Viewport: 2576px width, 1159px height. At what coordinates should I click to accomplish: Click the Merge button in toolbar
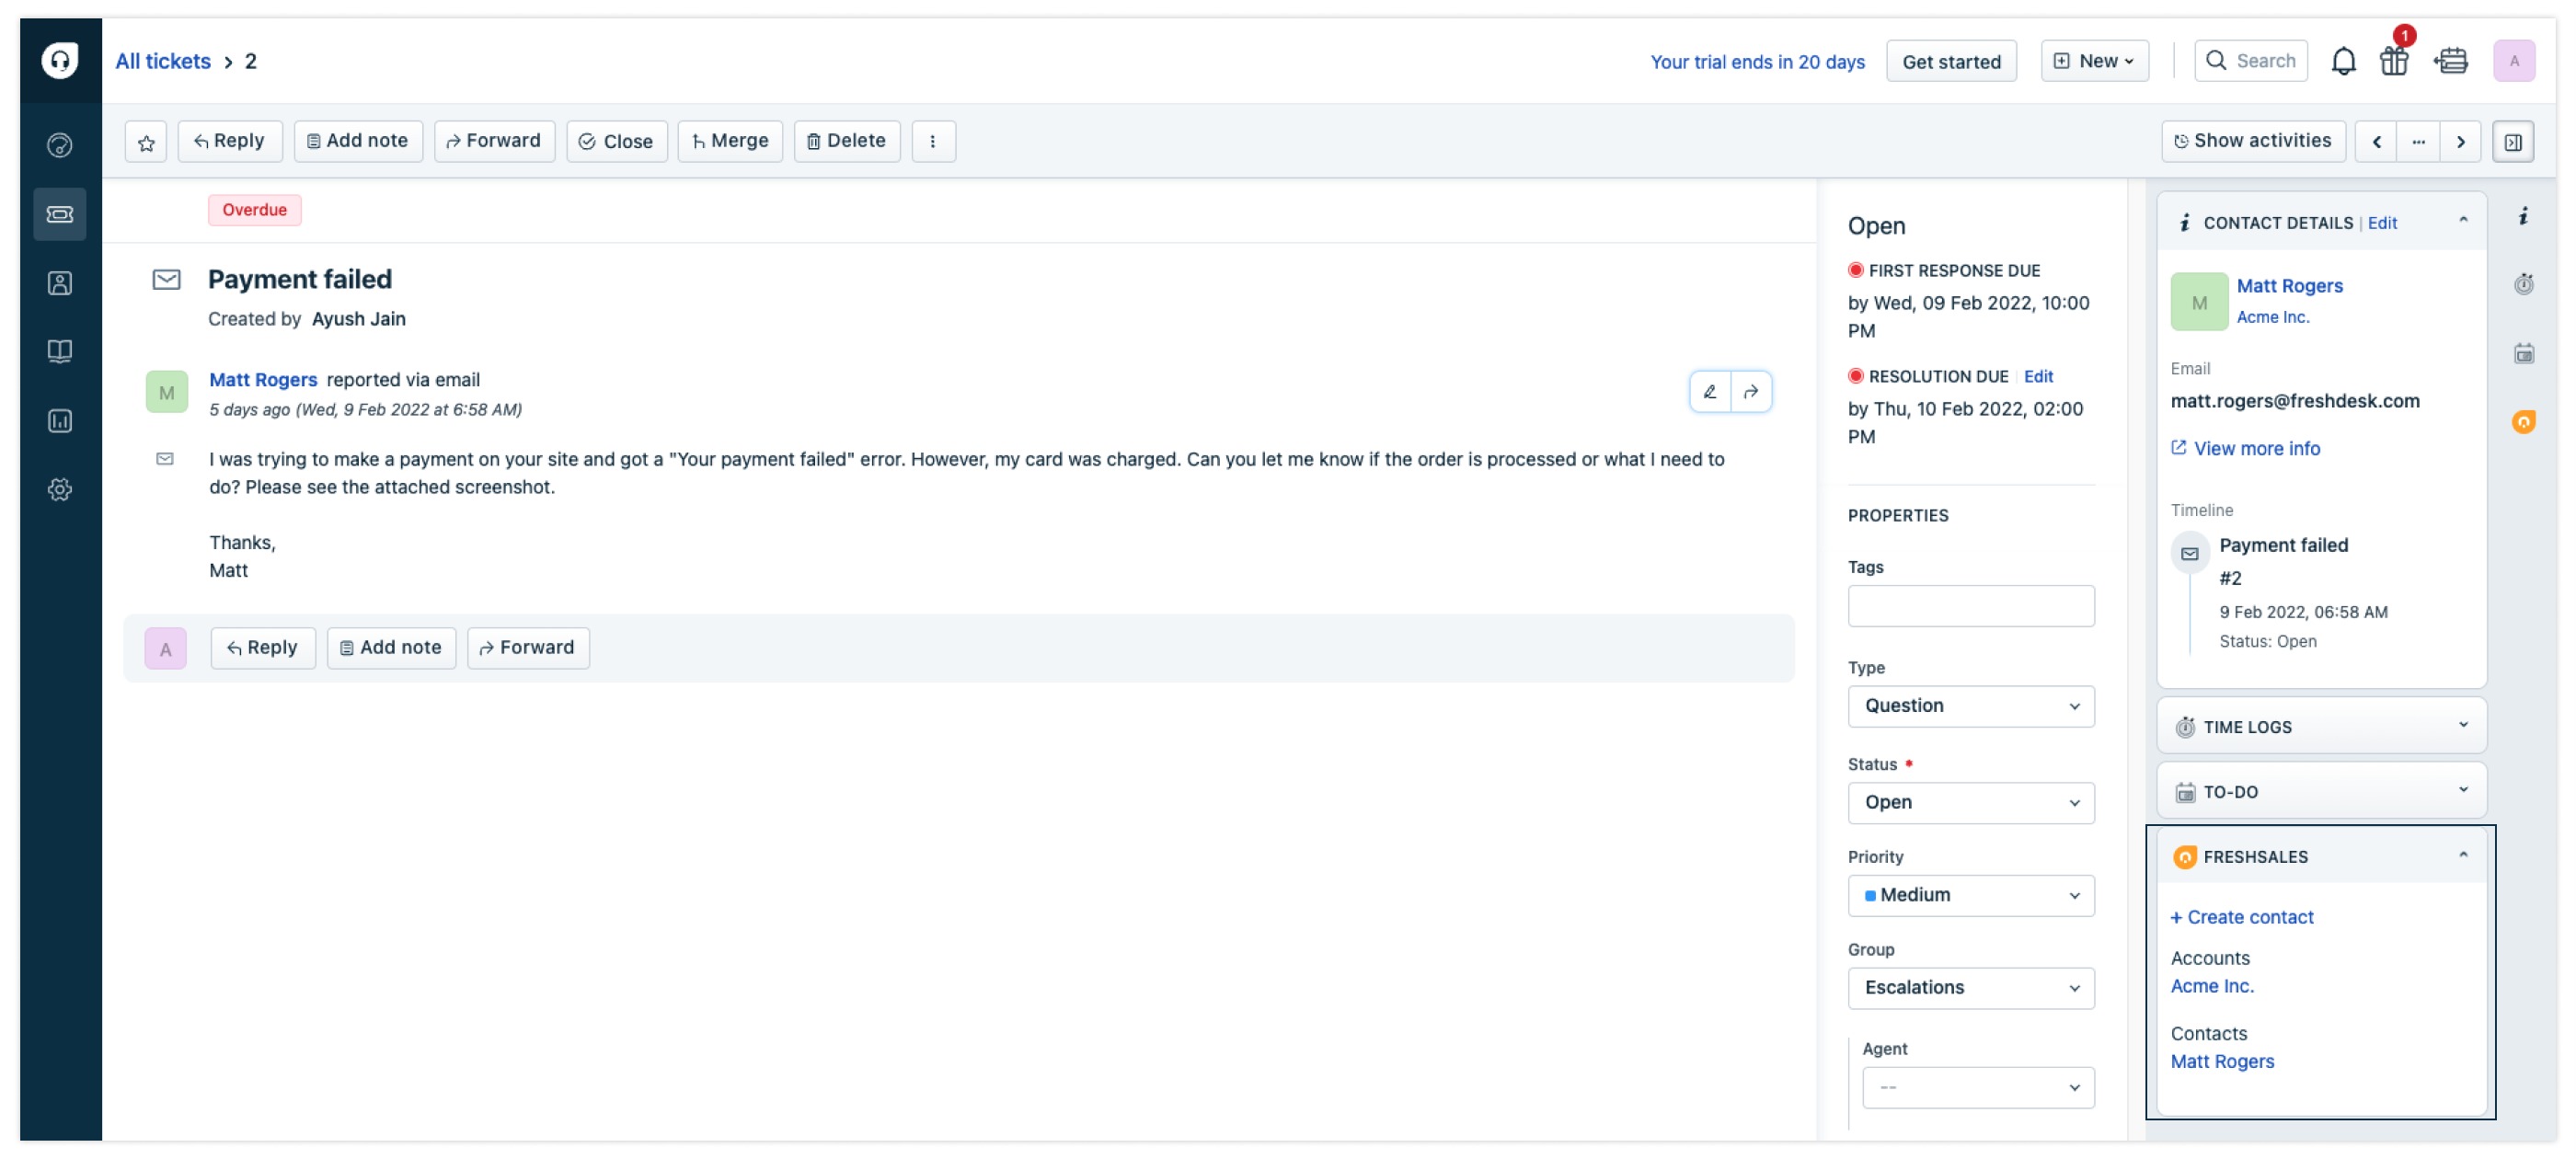(730, 142)
